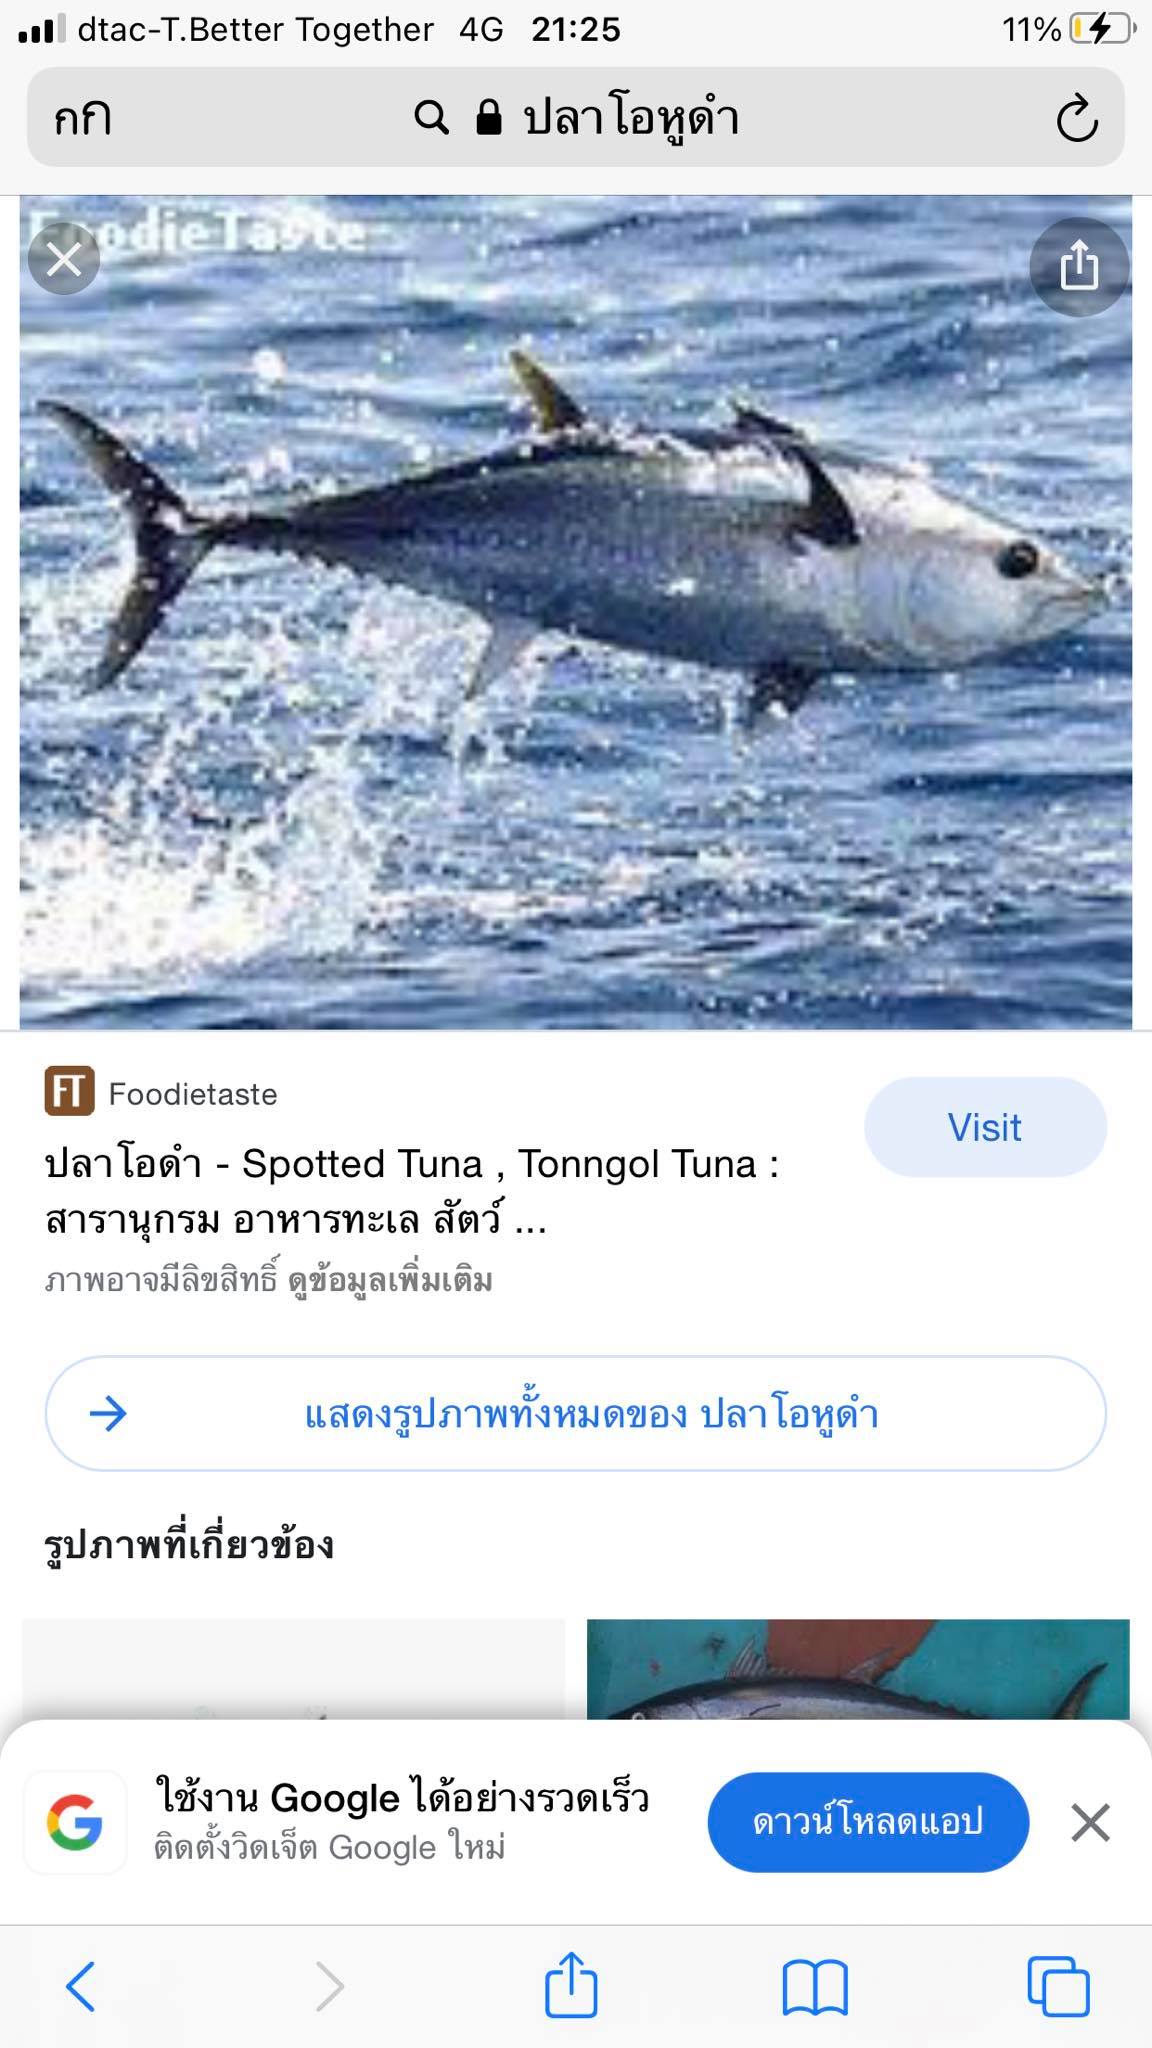Open Safari bookmarks book icon

tap(815, 1986)
